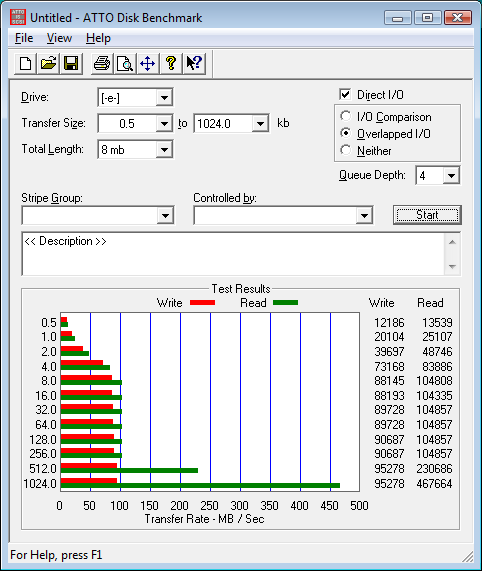Viewport: 482px width, 571px height.
Task: Open the Help menu
Action: click(98, 38)
